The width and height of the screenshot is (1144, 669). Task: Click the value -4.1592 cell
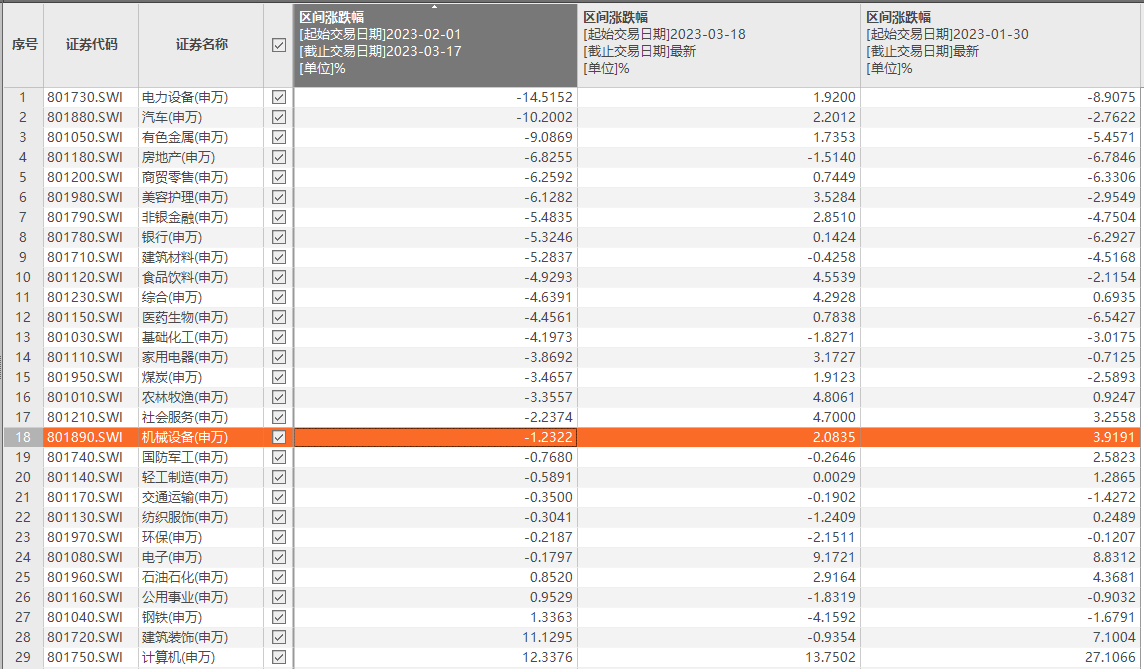coord(719,617)
